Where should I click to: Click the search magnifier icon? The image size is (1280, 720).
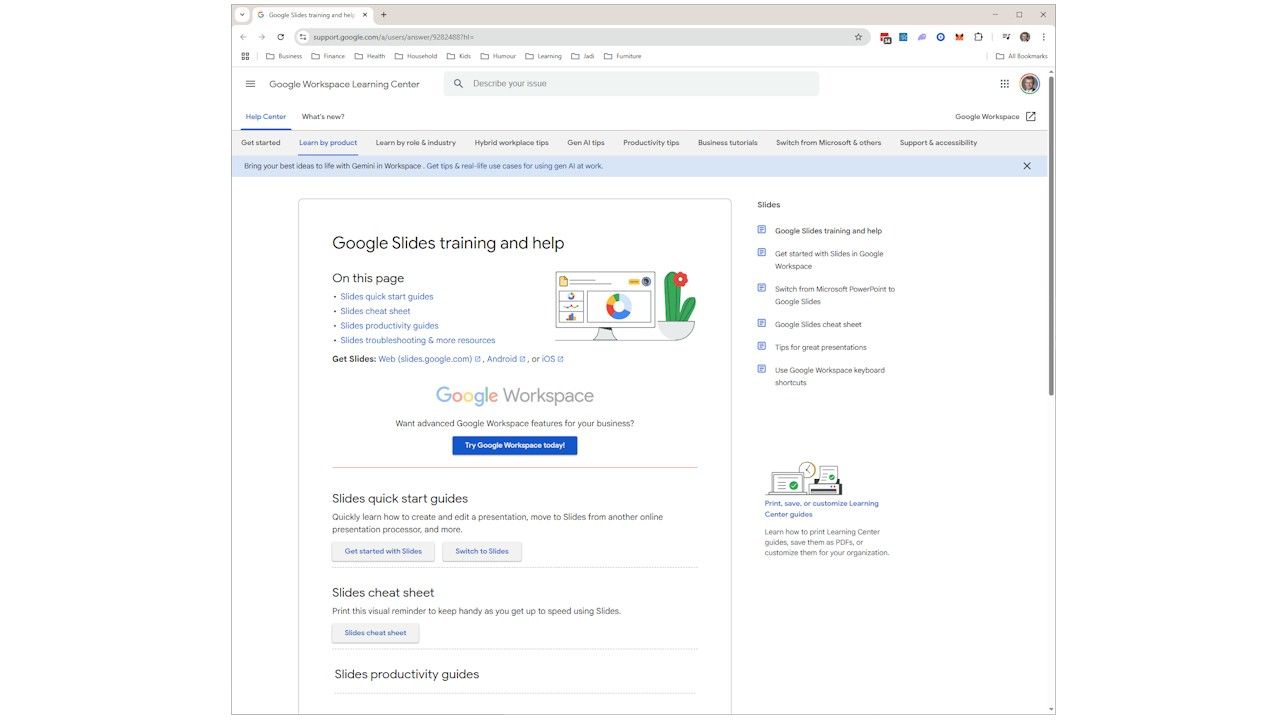click(x=458, y=84)
